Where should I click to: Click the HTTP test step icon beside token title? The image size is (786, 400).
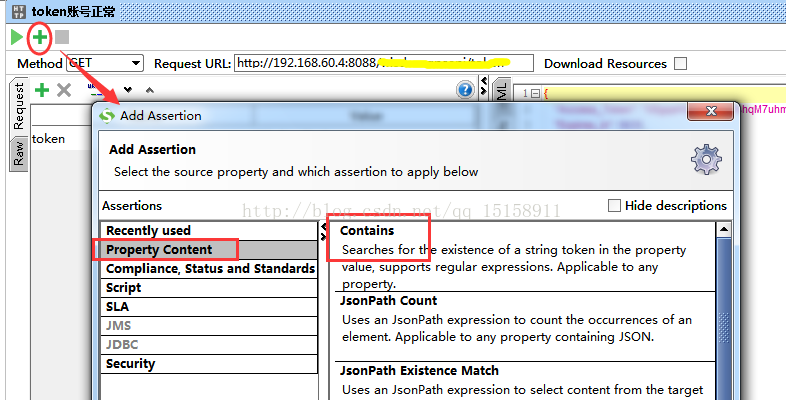[x=19, y=12]
